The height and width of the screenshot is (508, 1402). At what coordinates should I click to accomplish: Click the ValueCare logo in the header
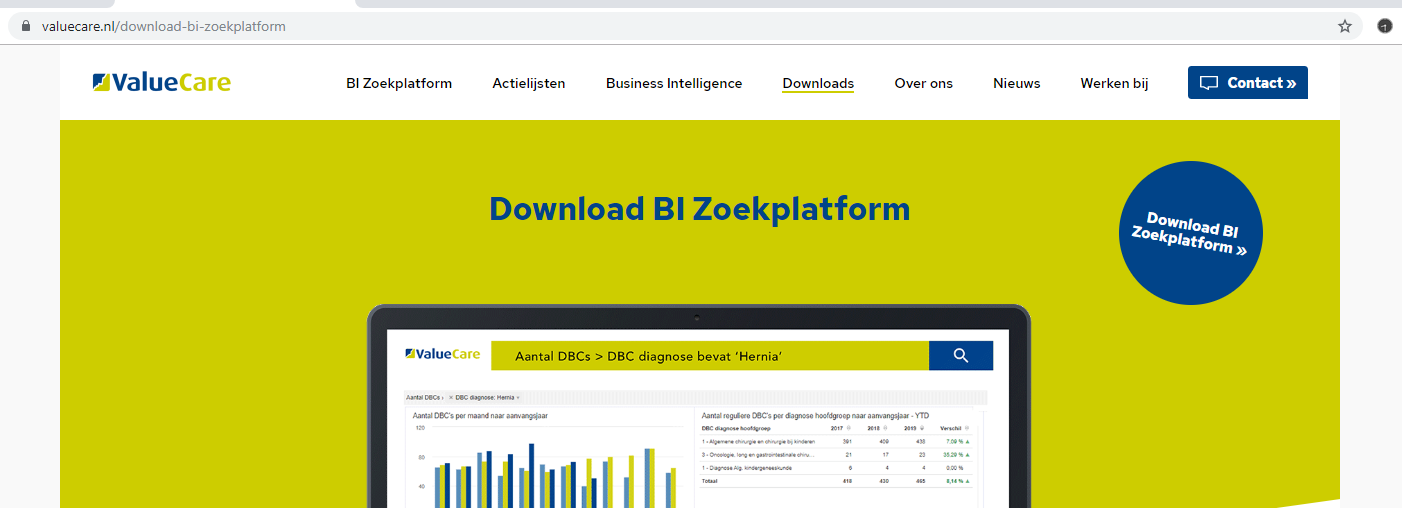pos(161,83)
